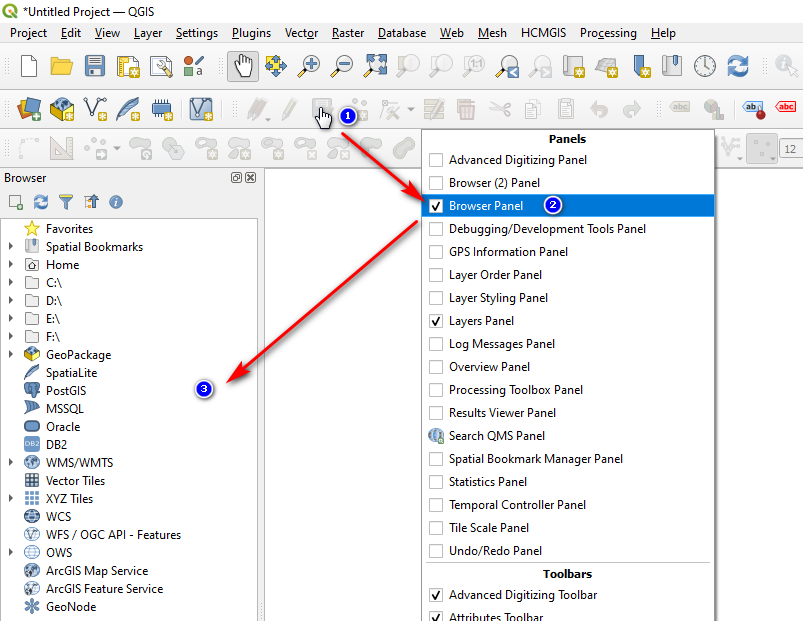Image resolution: width=803 pixels, height=621 pixels.
Task: Enable Debugging/Development Tools Panel checkbox
Action: tap(436, 229)
